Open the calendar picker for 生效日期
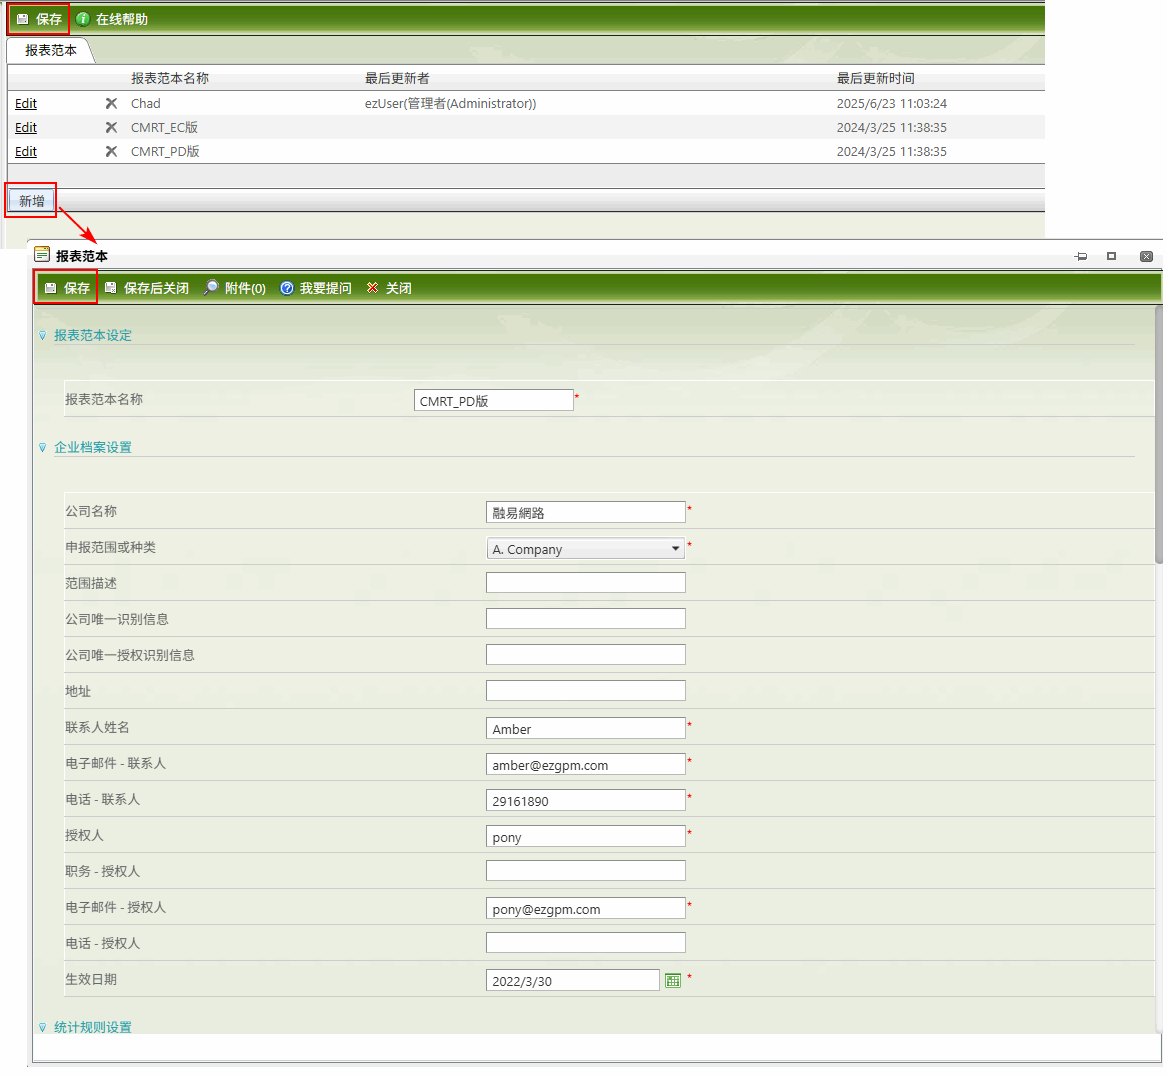 tap(673, 981)
